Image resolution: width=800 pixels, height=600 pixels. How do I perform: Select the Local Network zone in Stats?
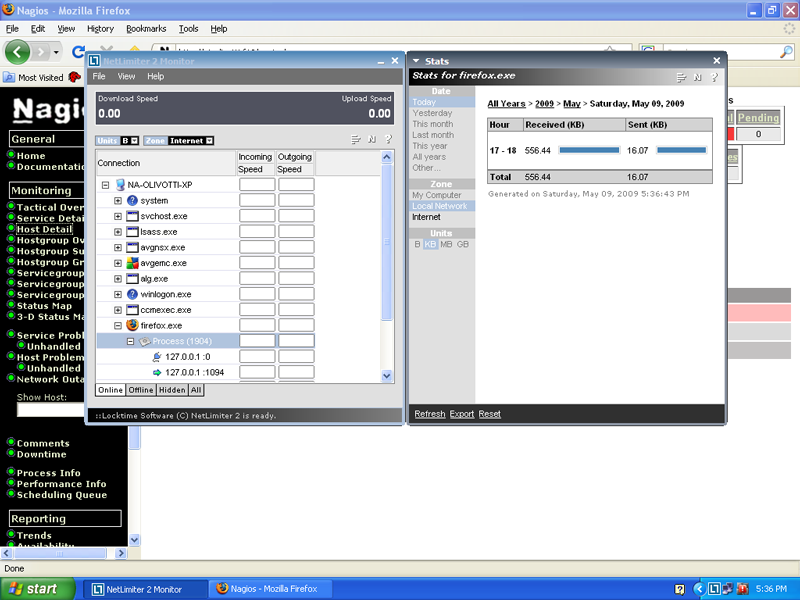440,206
